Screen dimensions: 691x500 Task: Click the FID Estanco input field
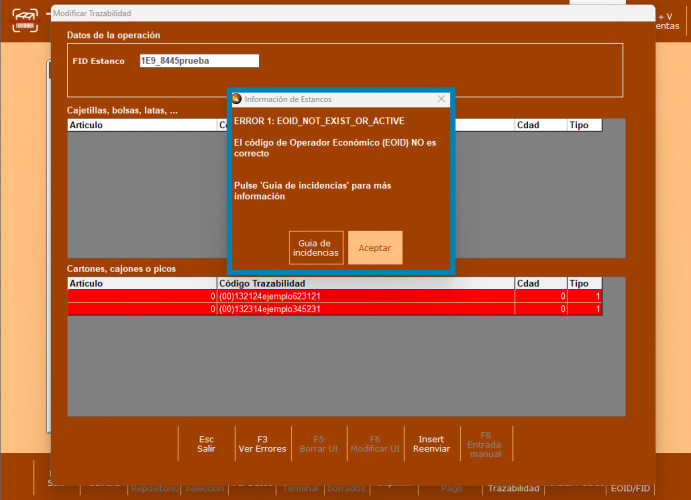tap(198, 61)
